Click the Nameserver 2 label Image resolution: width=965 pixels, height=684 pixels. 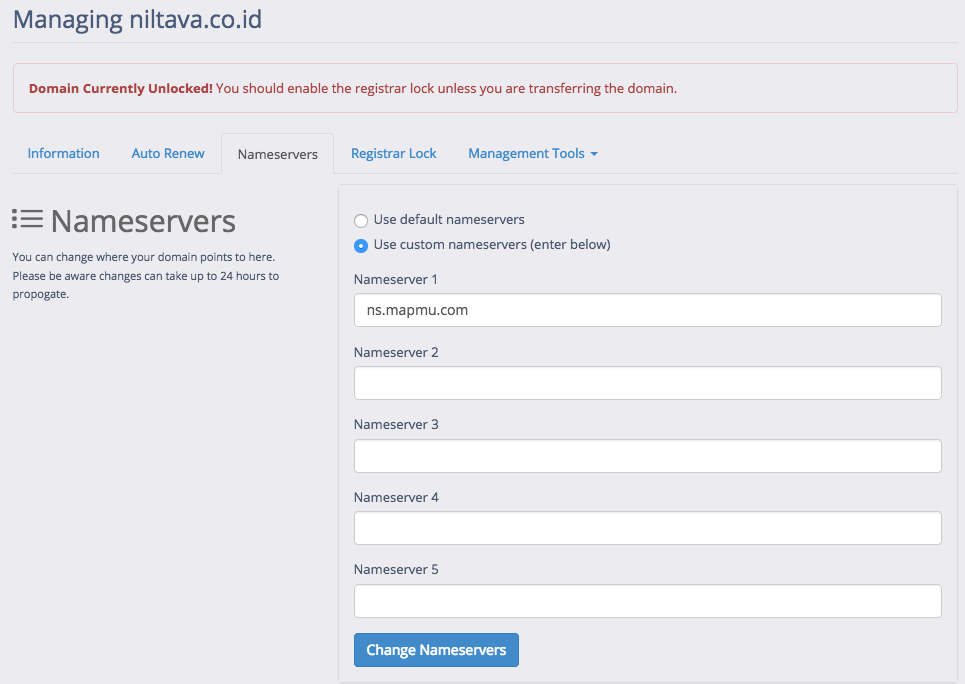tap(396, 352)
